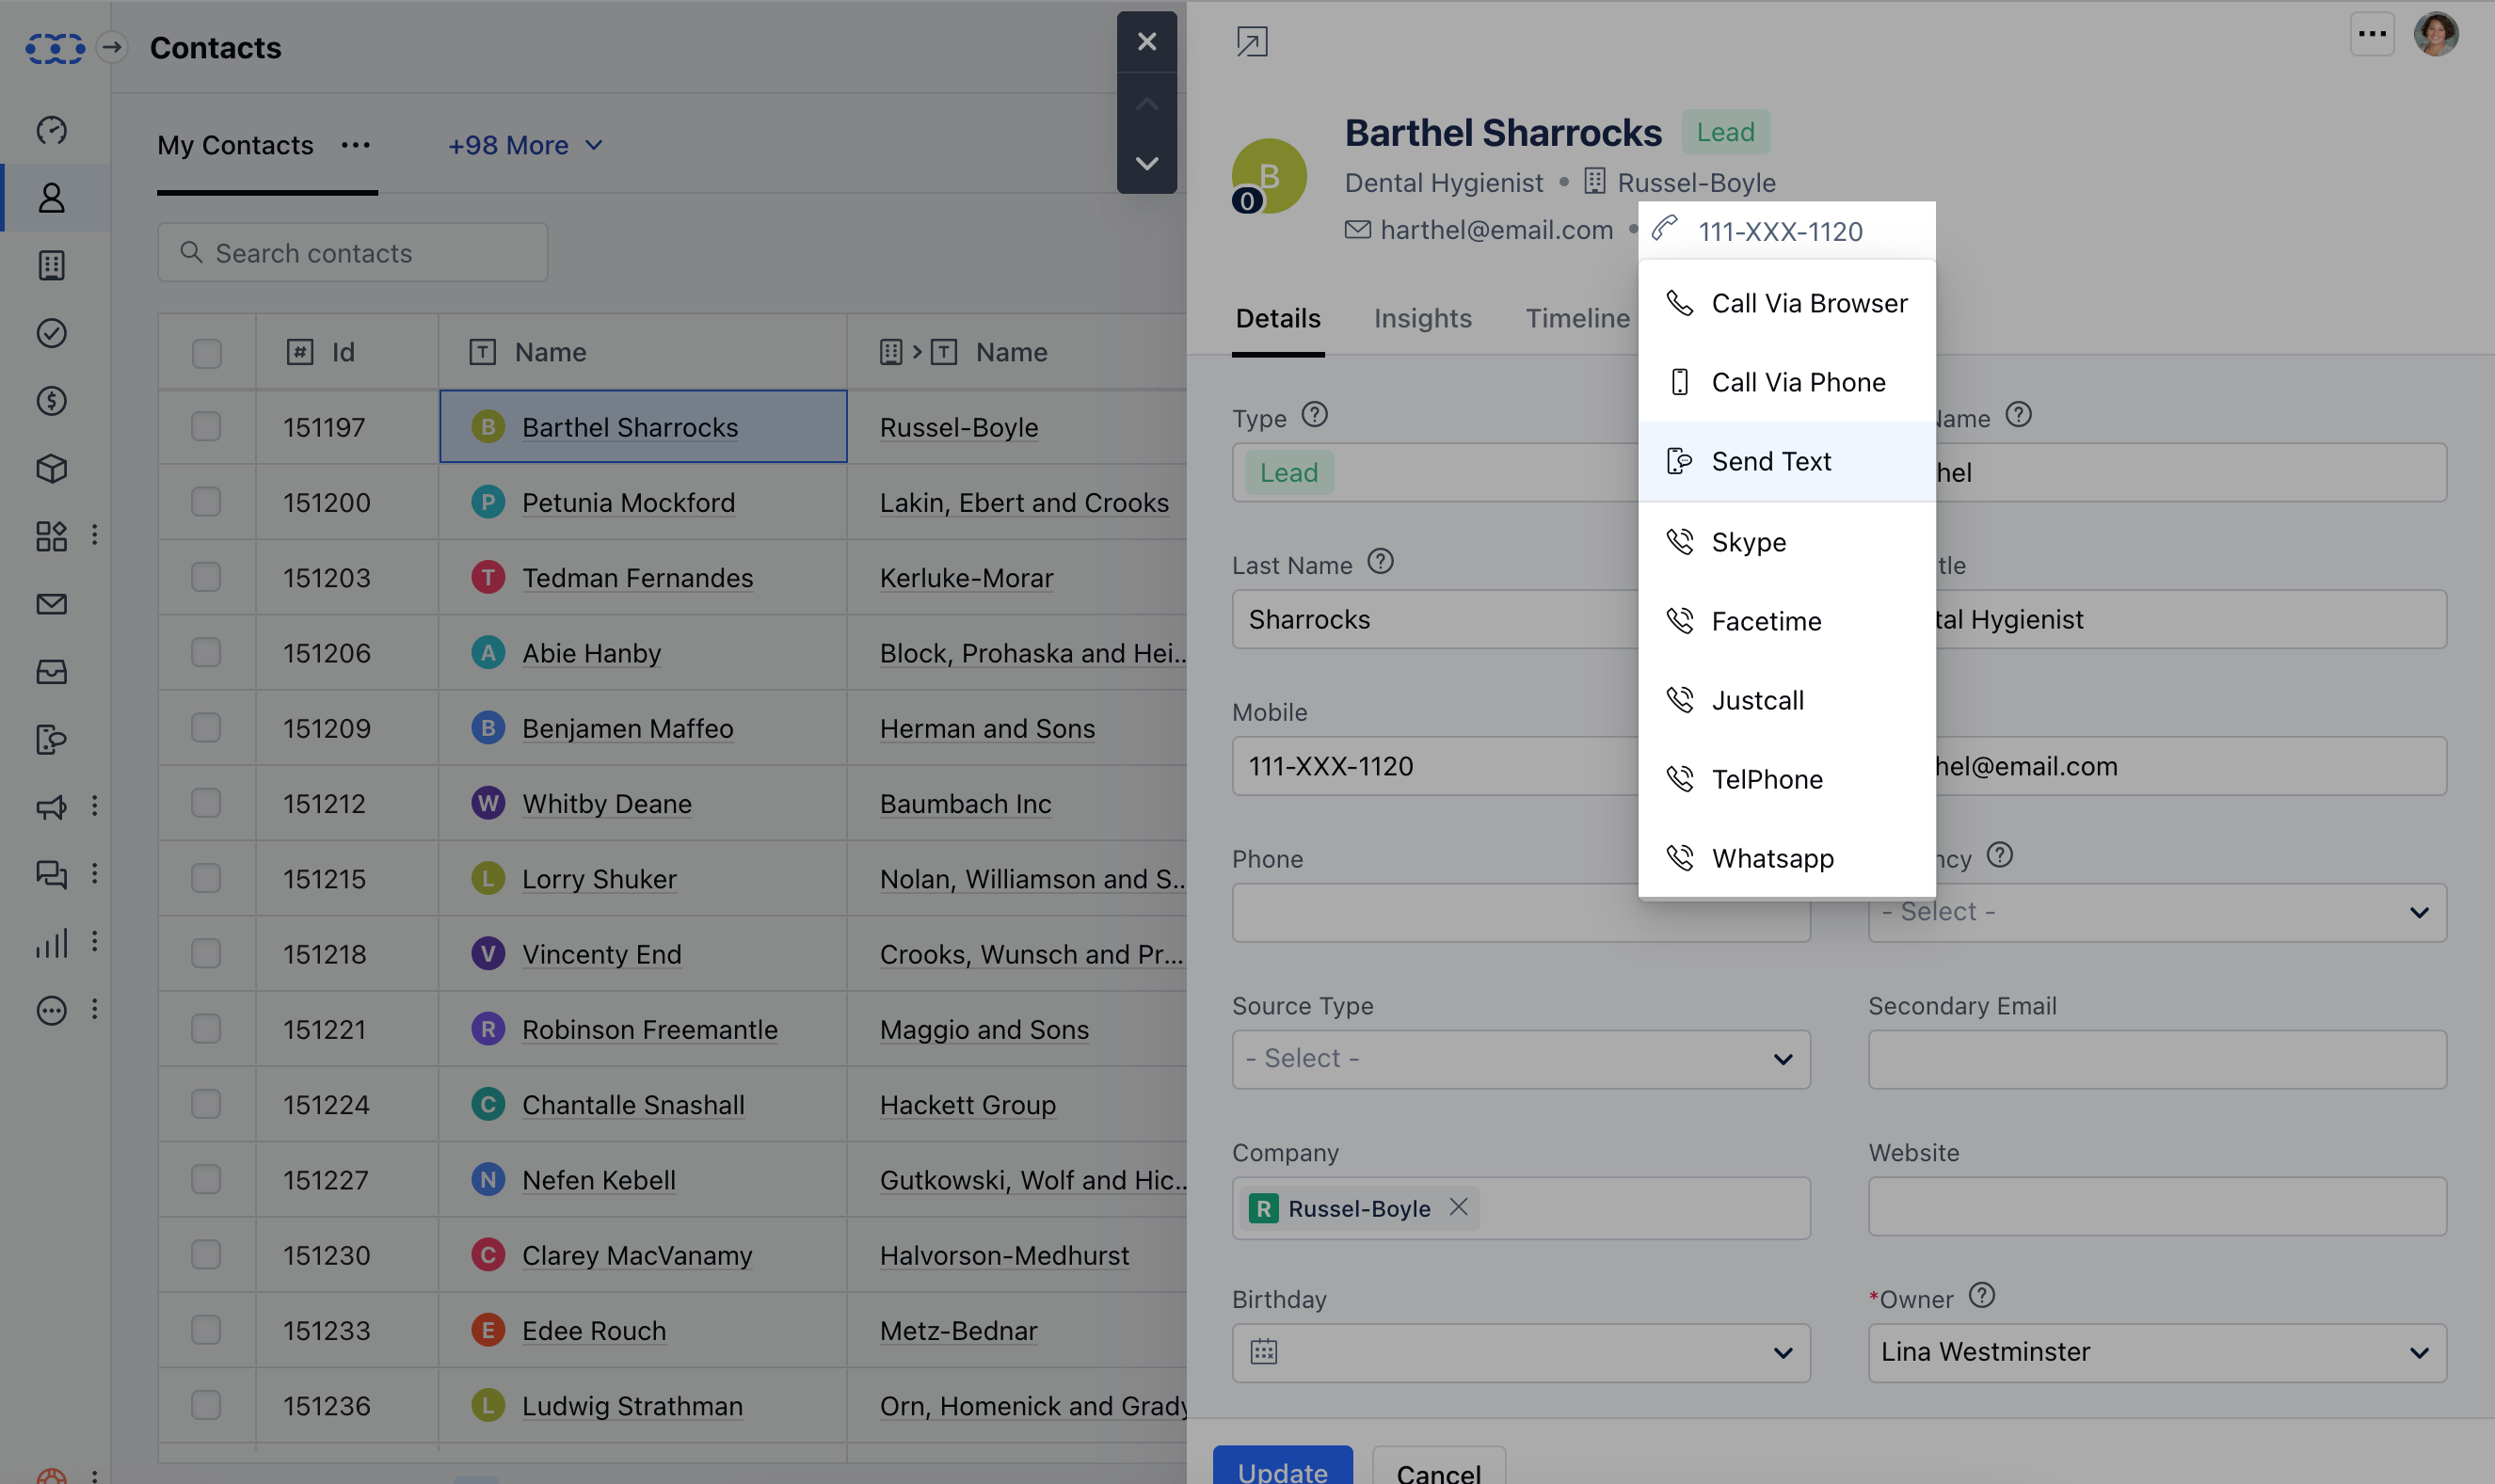Image resolution: width=2495 pixels, height=1484 pixels.
Task: Expand the +98 More views dropdown
Action: (x=525, y=146)
